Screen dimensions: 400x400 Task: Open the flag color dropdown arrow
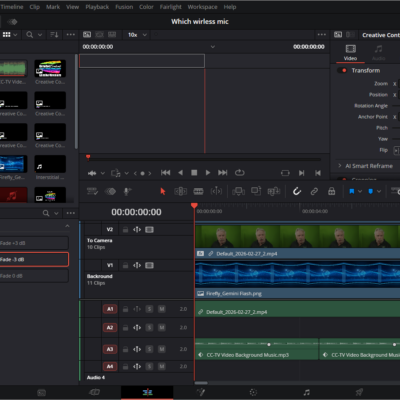(360, 191)
